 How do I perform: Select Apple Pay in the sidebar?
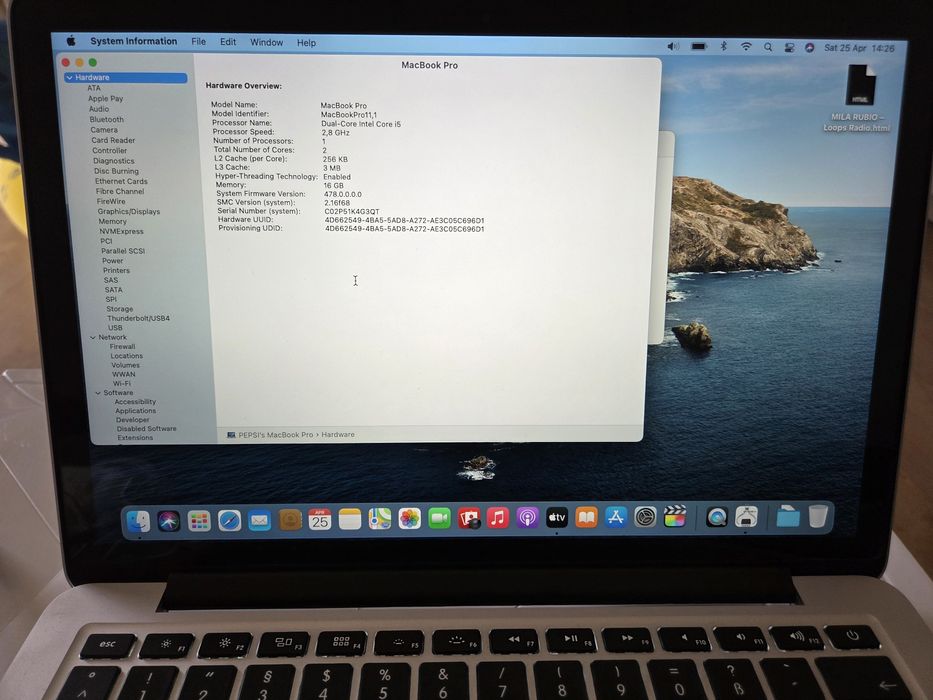105,99
